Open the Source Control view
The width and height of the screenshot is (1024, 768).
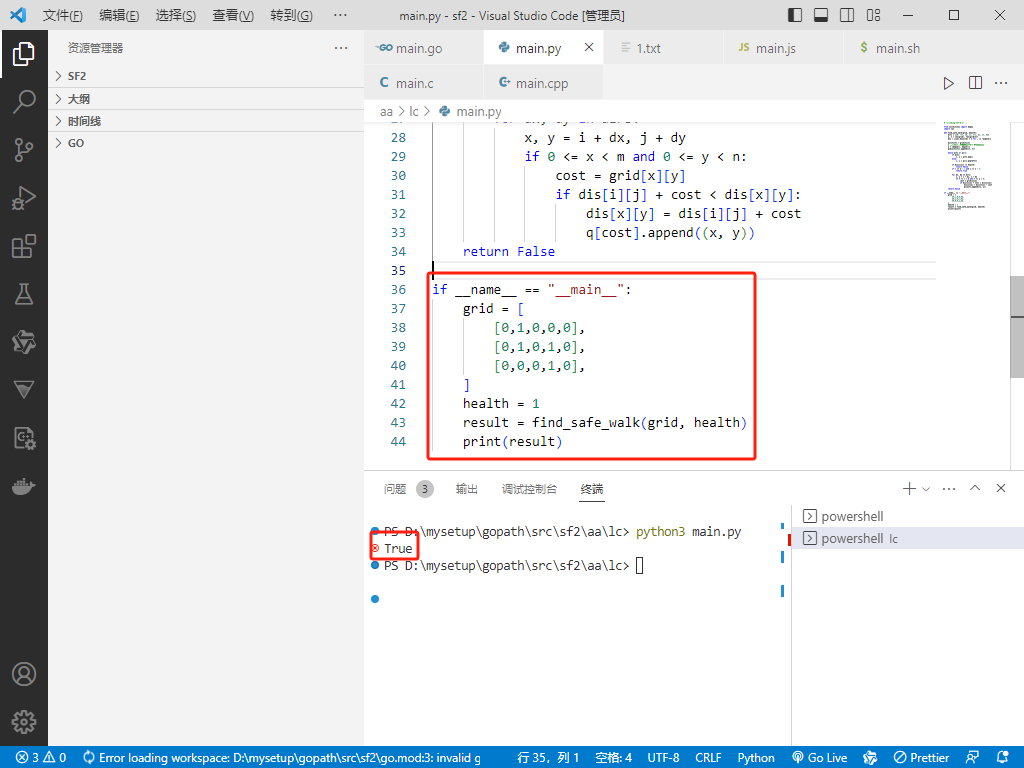[24, 150]
